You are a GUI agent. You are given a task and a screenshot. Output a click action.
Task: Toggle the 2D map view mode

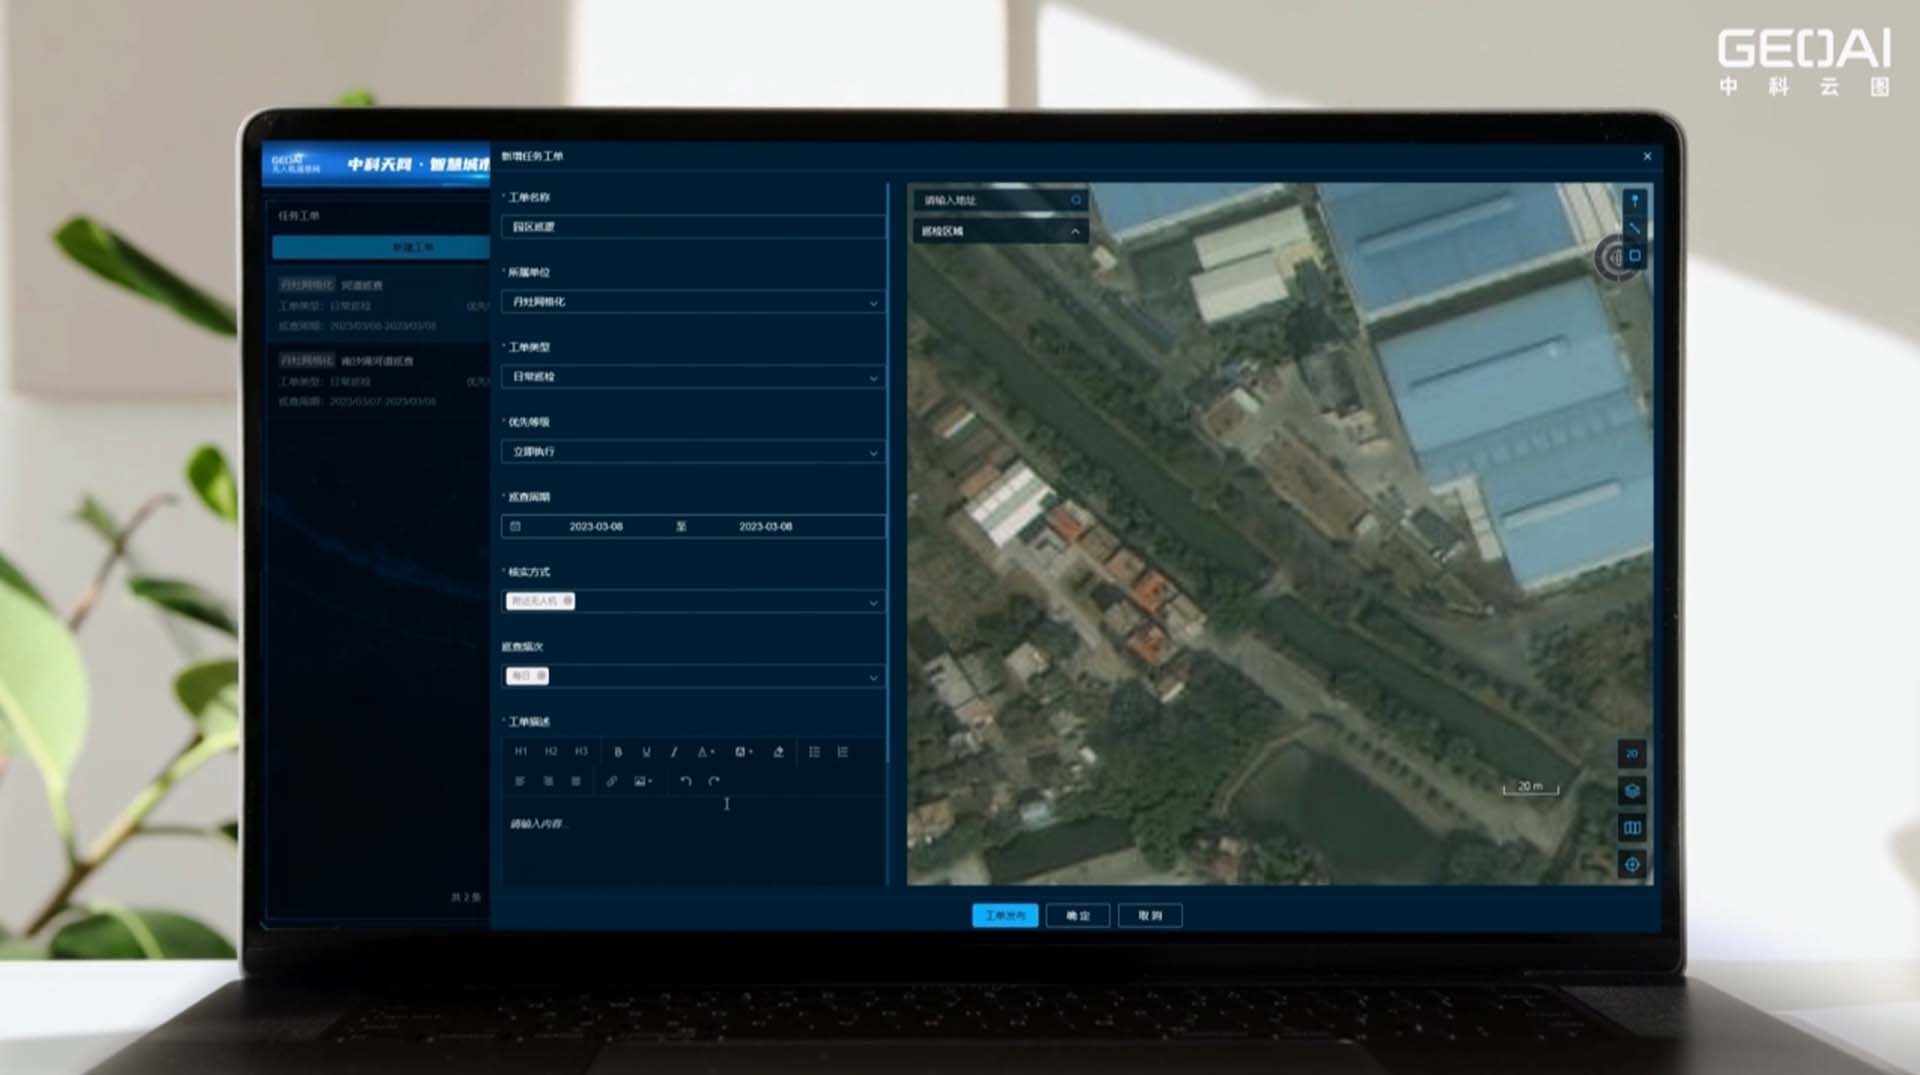click(x=1632, y=754)
